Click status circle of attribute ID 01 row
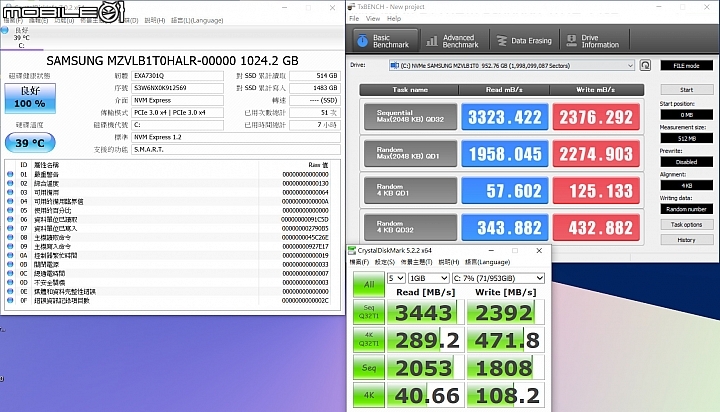 (x=10, y=174)
